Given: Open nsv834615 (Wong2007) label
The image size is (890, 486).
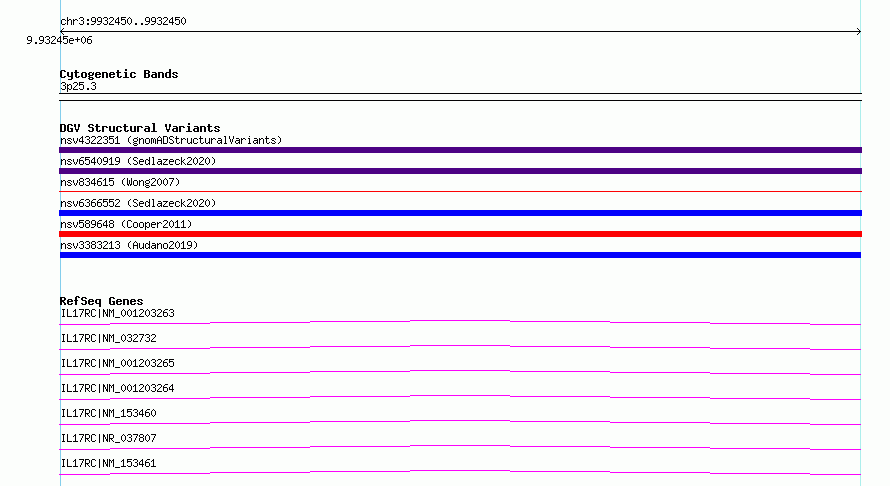Looking at the screenshot, I should pos(120,182).
